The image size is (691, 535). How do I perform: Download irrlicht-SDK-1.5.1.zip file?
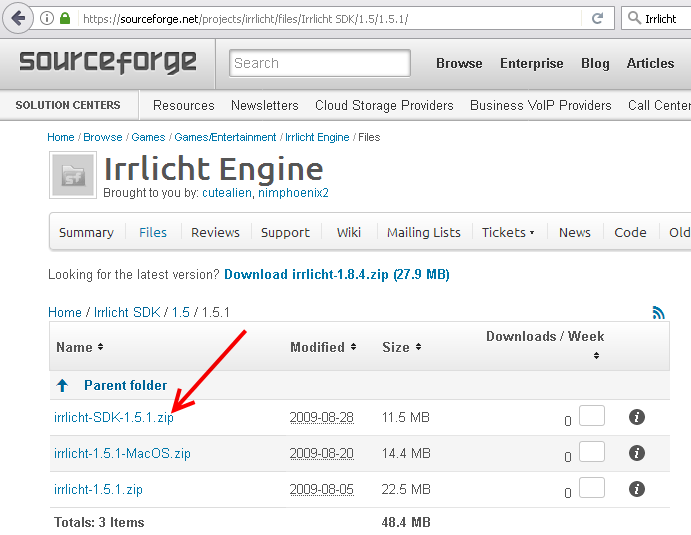114,417
